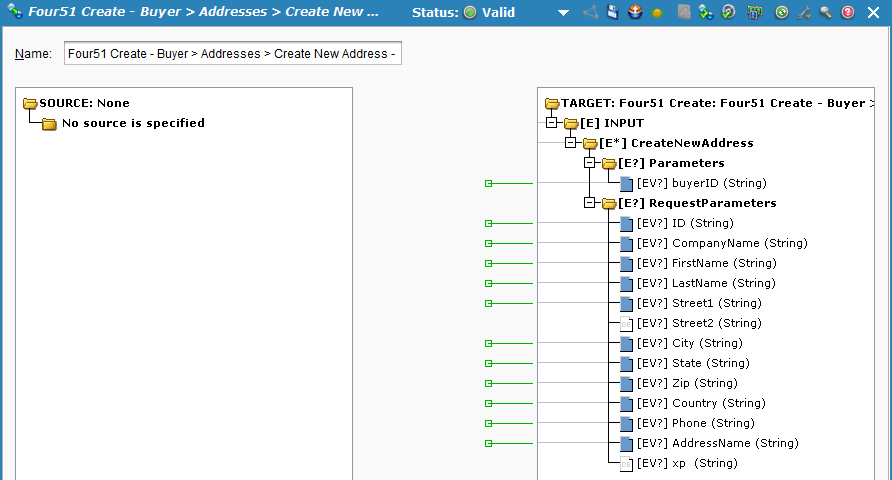Click the SOURCE: None folder icon
This screenshot has height=480, width=892.
[30, 103]
